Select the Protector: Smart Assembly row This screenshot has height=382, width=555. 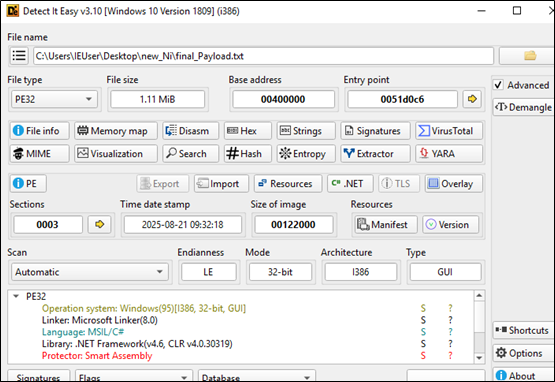(x=241, y=355)
